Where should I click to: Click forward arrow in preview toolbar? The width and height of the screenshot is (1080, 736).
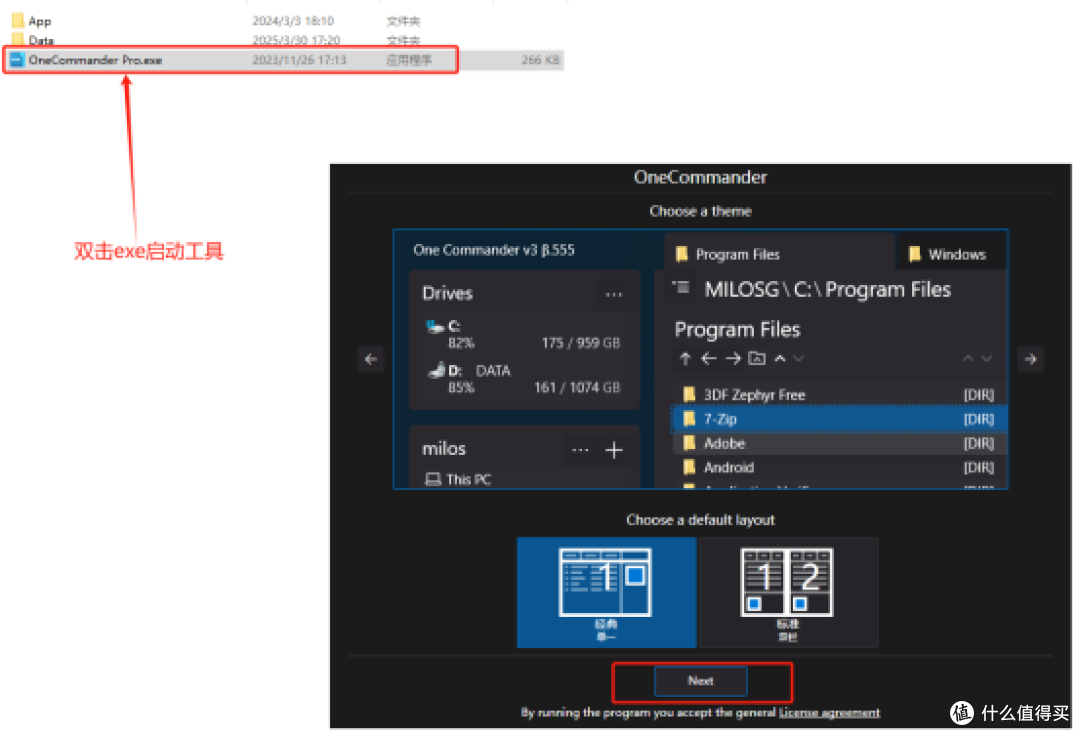[x=733, y=358]
